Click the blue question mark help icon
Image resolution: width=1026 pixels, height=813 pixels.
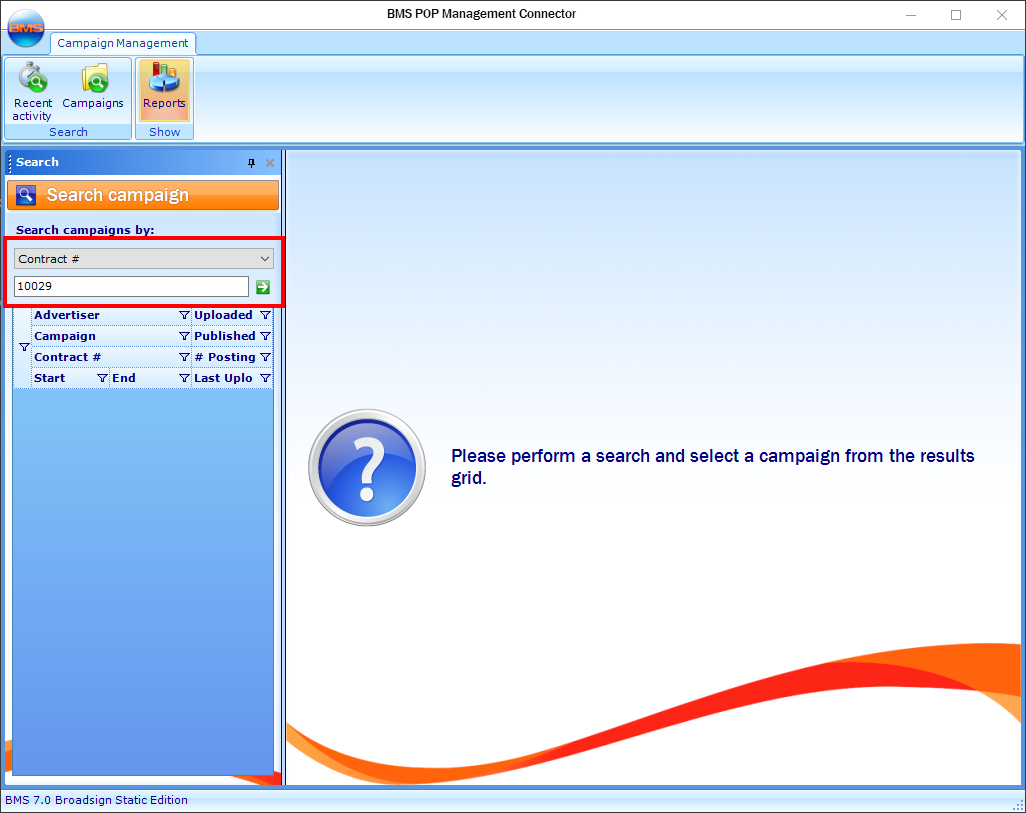(x=367, y=467)
